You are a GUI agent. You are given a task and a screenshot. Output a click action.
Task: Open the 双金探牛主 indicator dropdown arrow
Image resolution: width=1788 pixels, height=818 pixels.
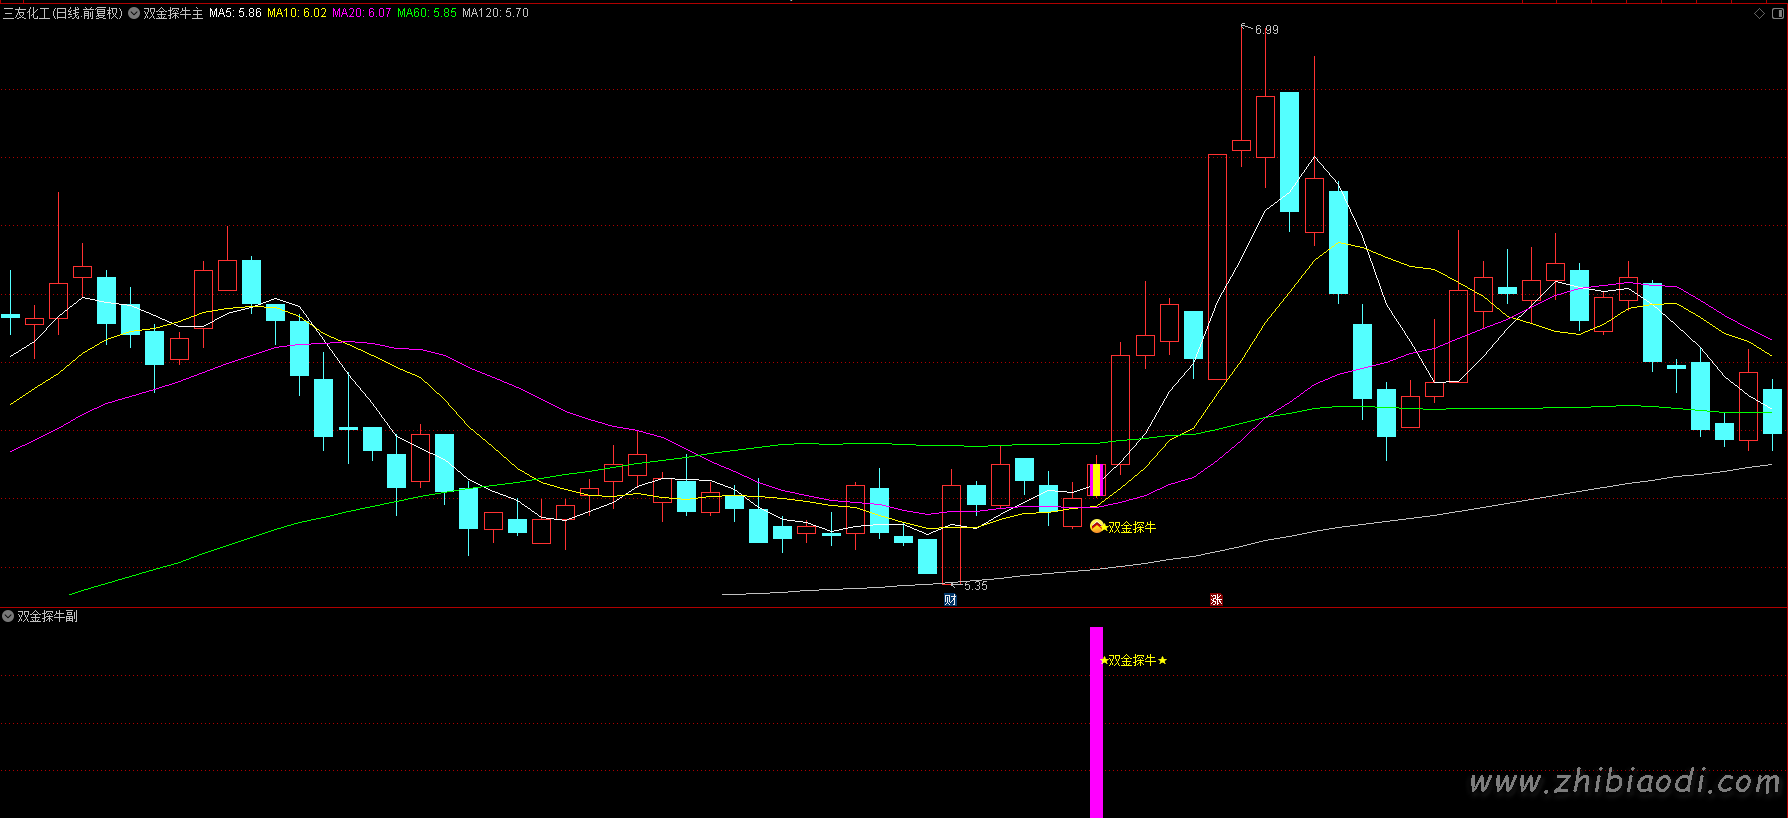click(x=134, y=13)
